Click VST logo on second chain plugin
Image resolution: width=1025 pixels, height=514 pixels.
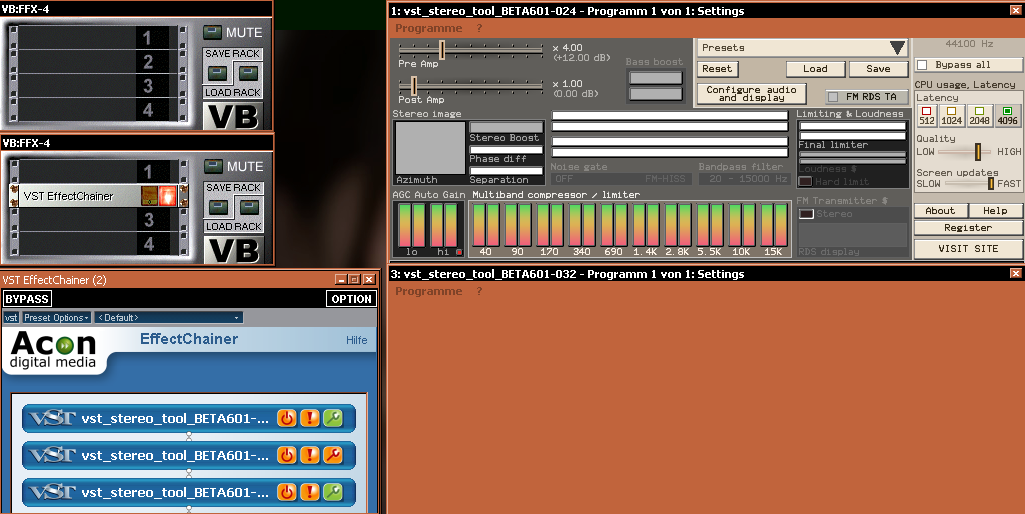pyautogui.click(x=52, y=454)
